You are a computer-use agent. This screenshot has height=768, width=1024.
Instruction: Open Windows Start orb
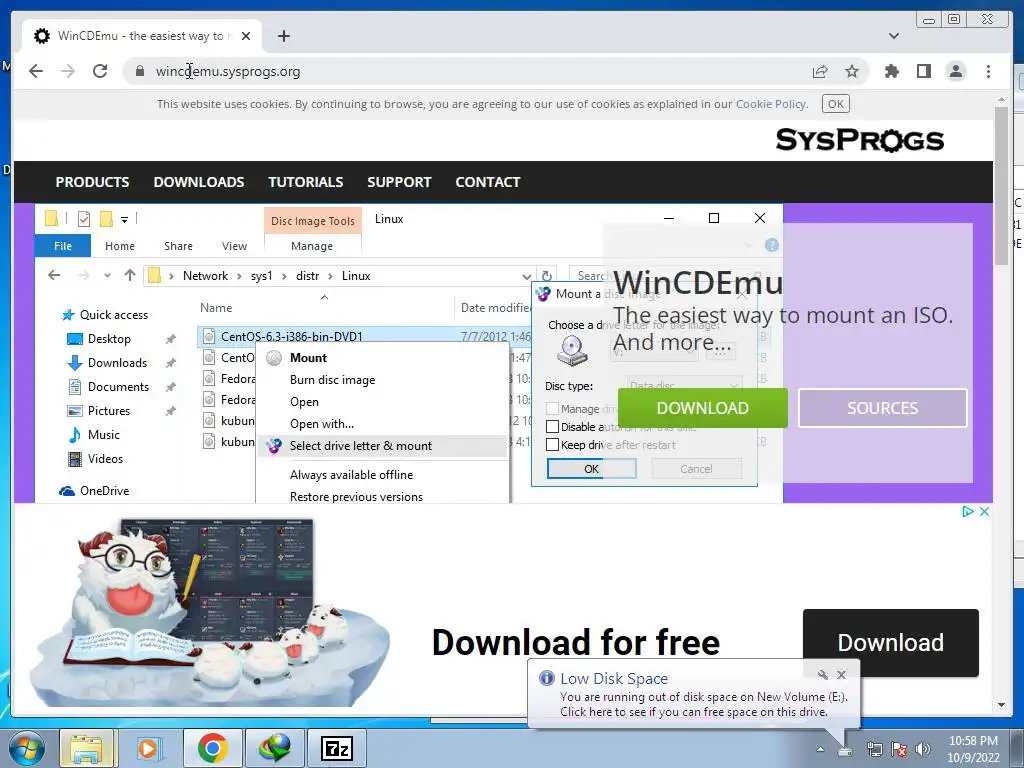[27, 748]
